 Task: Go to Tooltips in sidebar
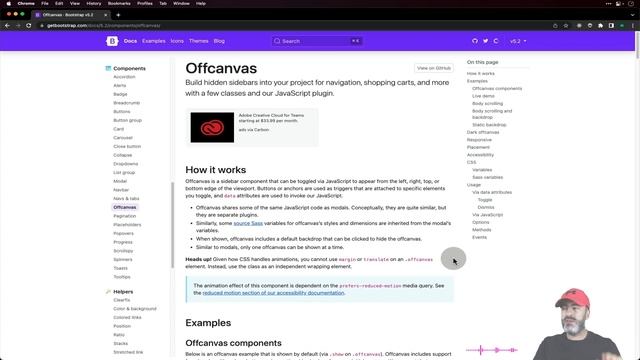click(122, 277)
